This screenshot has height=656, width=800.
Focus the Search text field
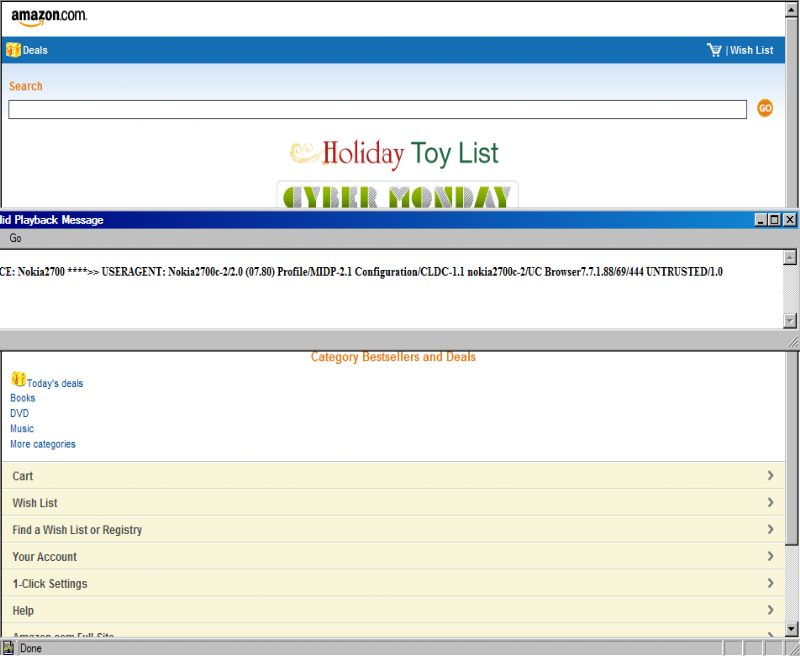[378, 110]
